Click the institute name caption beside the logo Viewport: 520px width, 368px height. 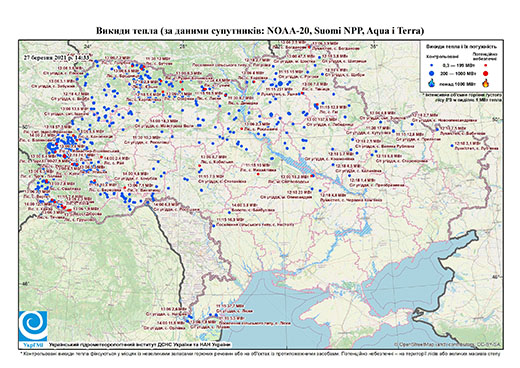coord(140,345)
